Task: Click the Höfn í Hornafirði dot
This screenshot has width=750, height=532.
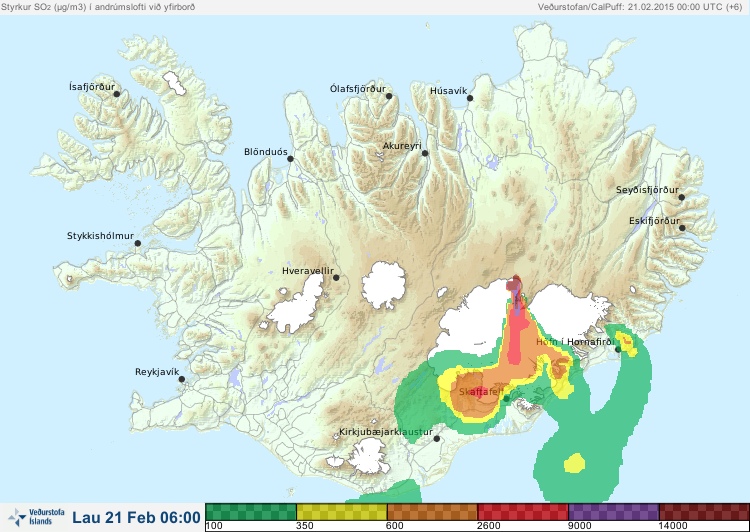Action: tap(618, 350)
